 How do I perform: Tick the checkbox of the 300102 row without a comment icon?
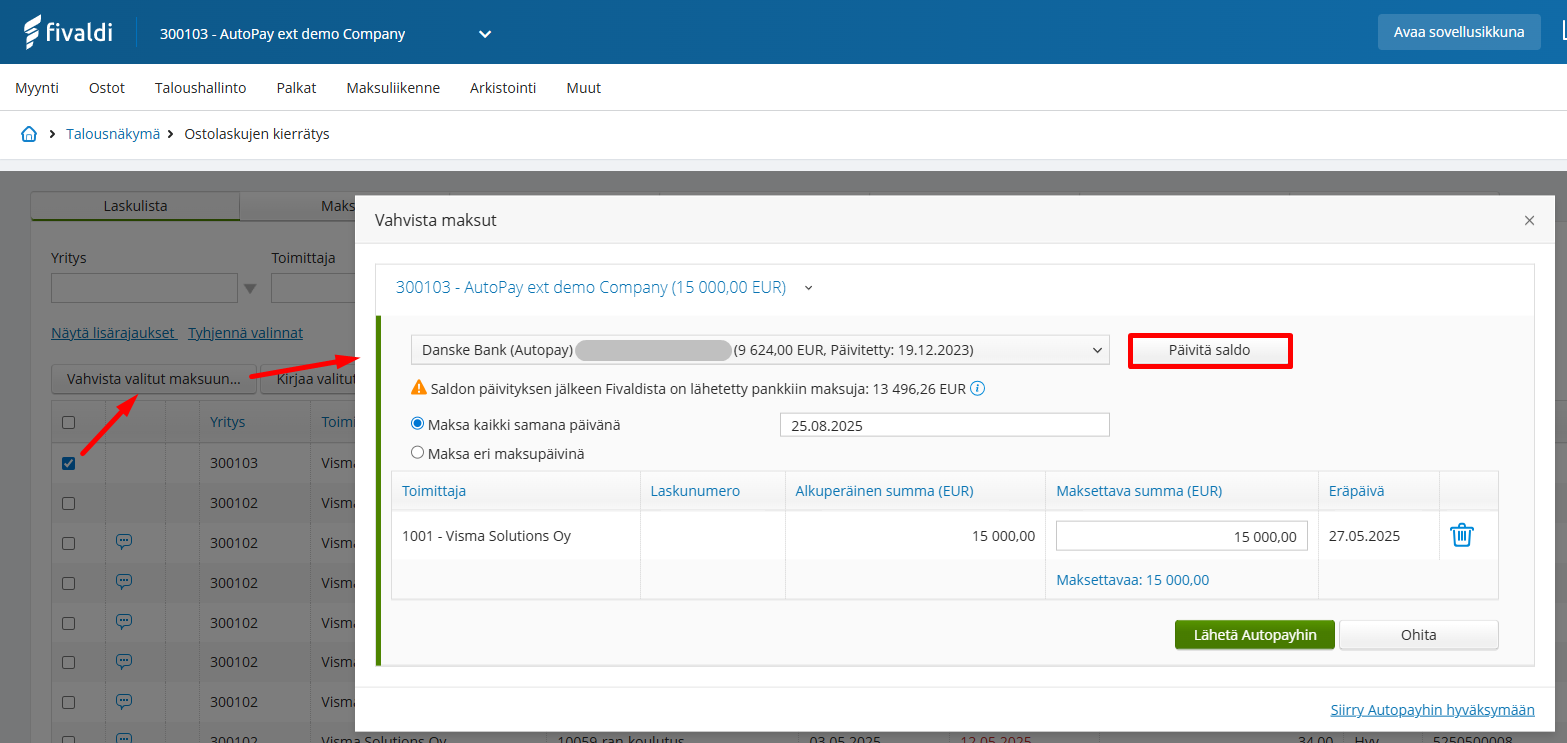click(68, 503)
